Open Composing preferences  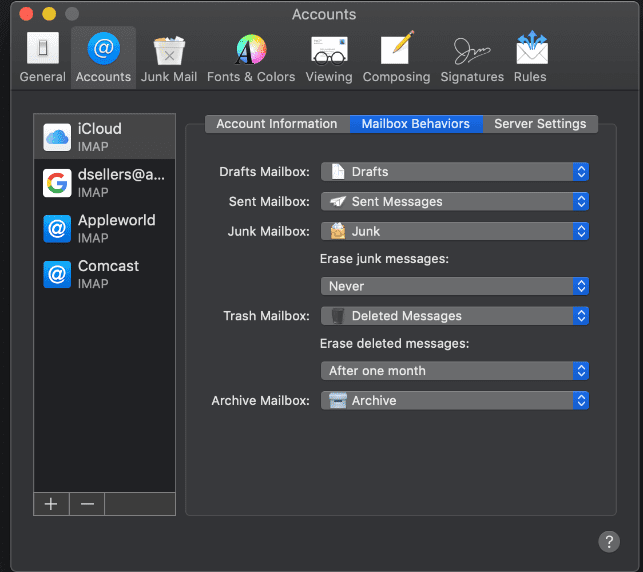(396, 58)
